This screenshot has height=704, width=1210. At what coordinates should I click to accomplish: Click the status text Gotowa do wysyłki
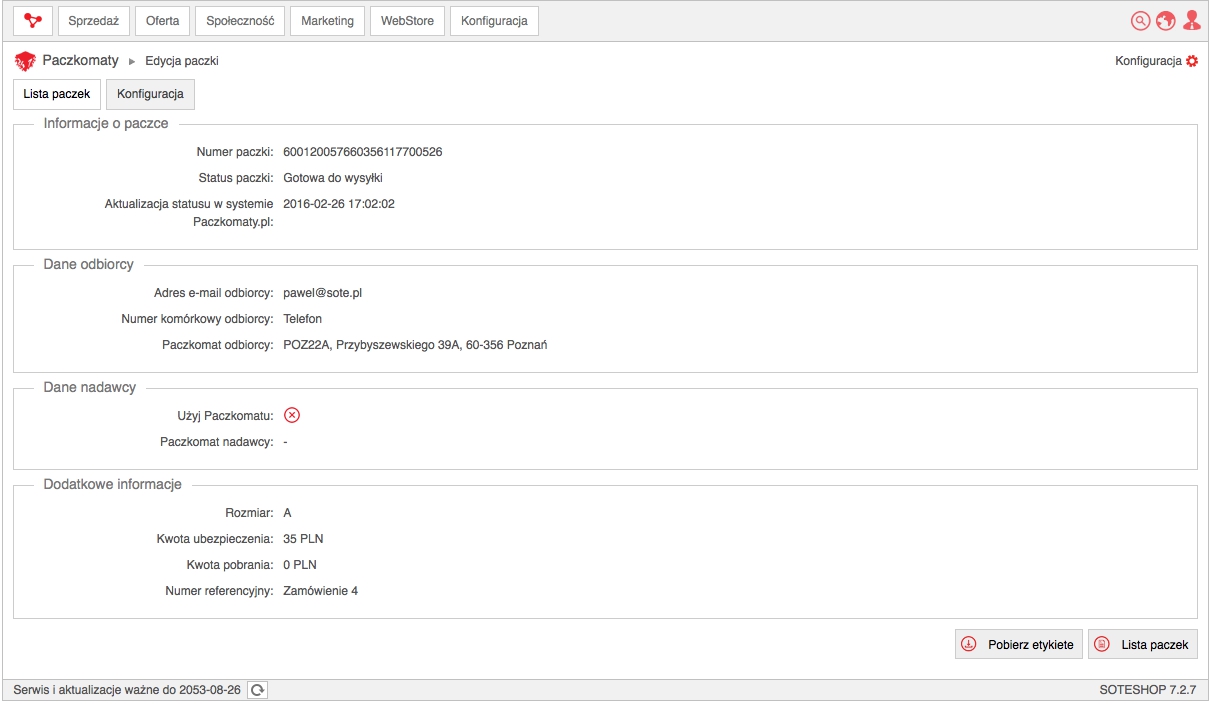pos(333,178)
